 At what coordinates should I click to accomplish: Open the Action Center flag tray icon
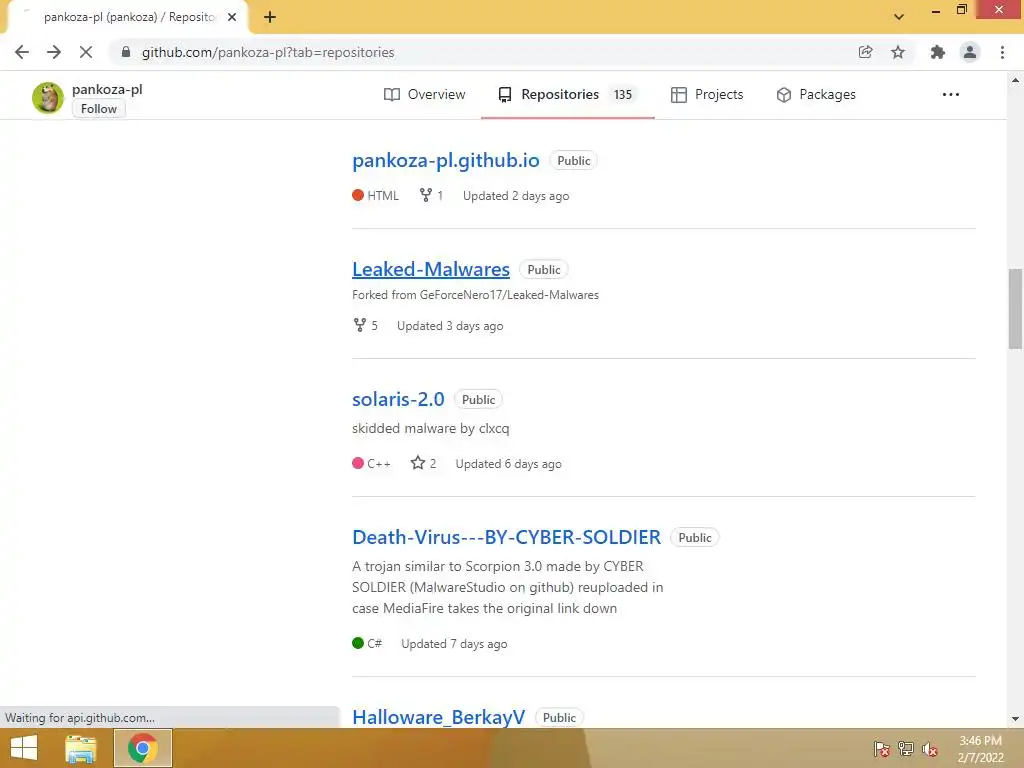(881, 749)
